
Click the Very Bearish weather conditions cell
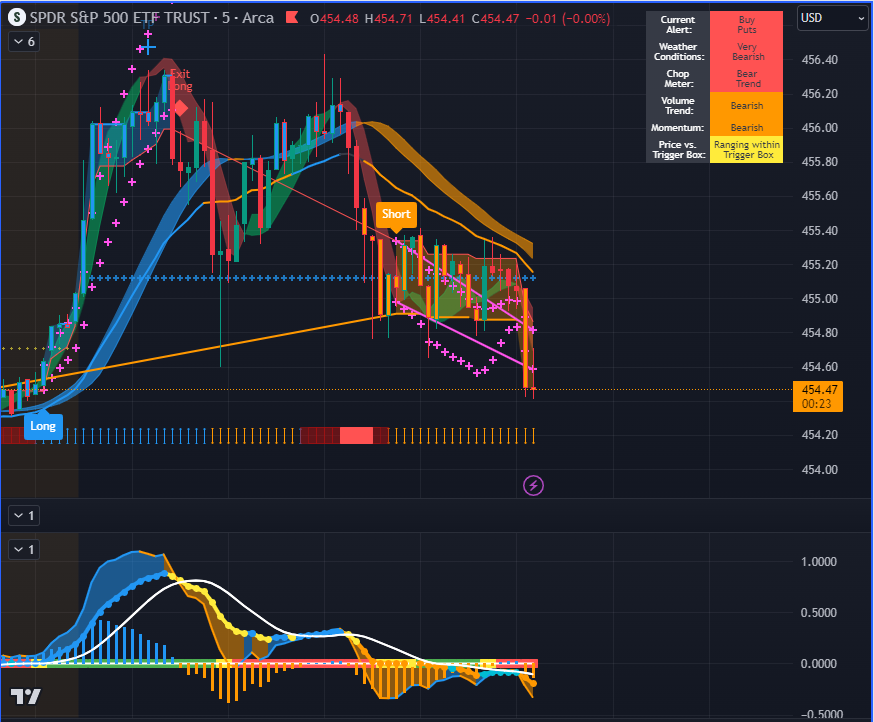(746, 52)
